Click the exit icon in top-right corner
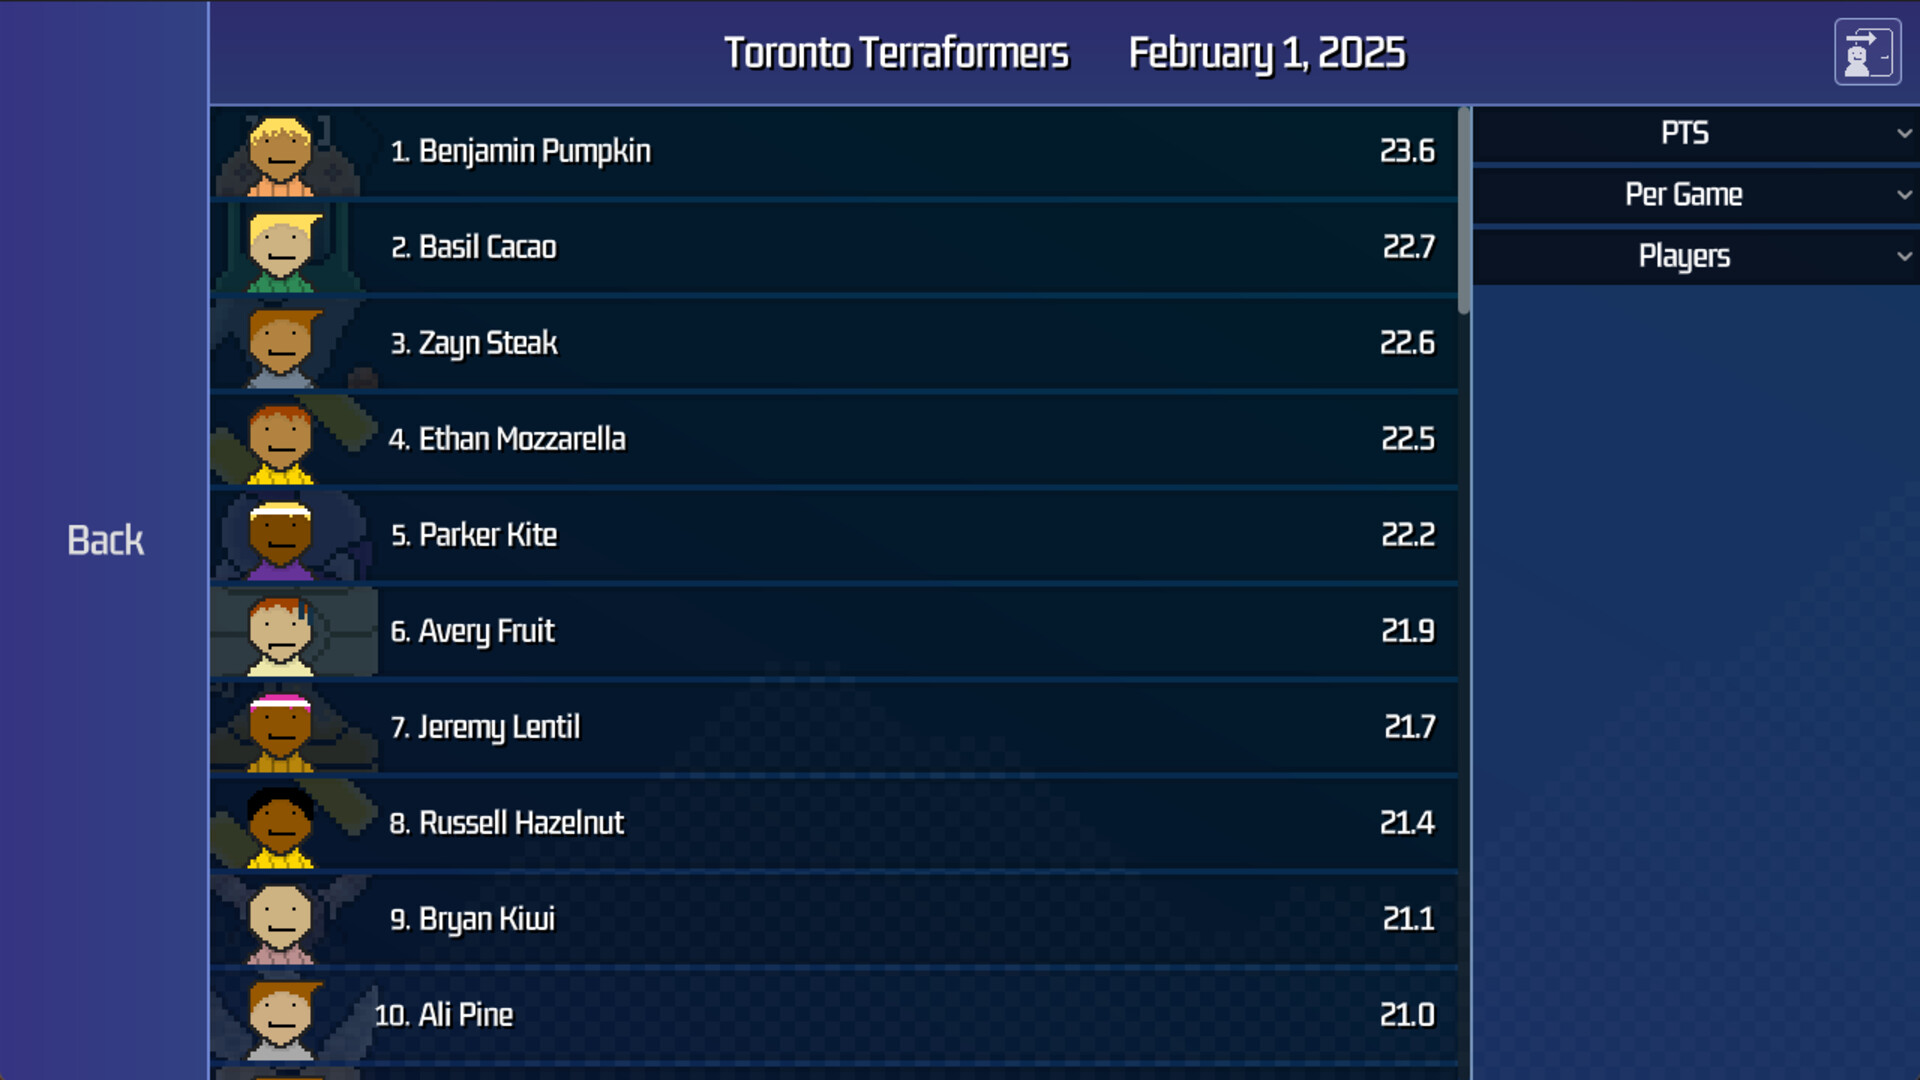This screenshot has height=1080, width=1920. [1867, 52]
